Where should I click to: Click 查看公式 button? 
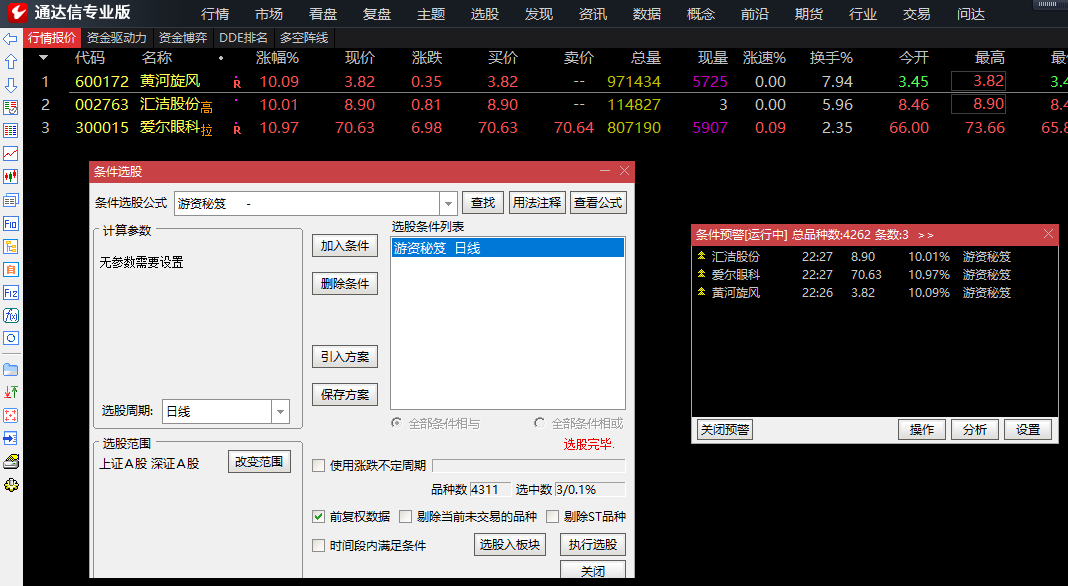coord(598,202)
